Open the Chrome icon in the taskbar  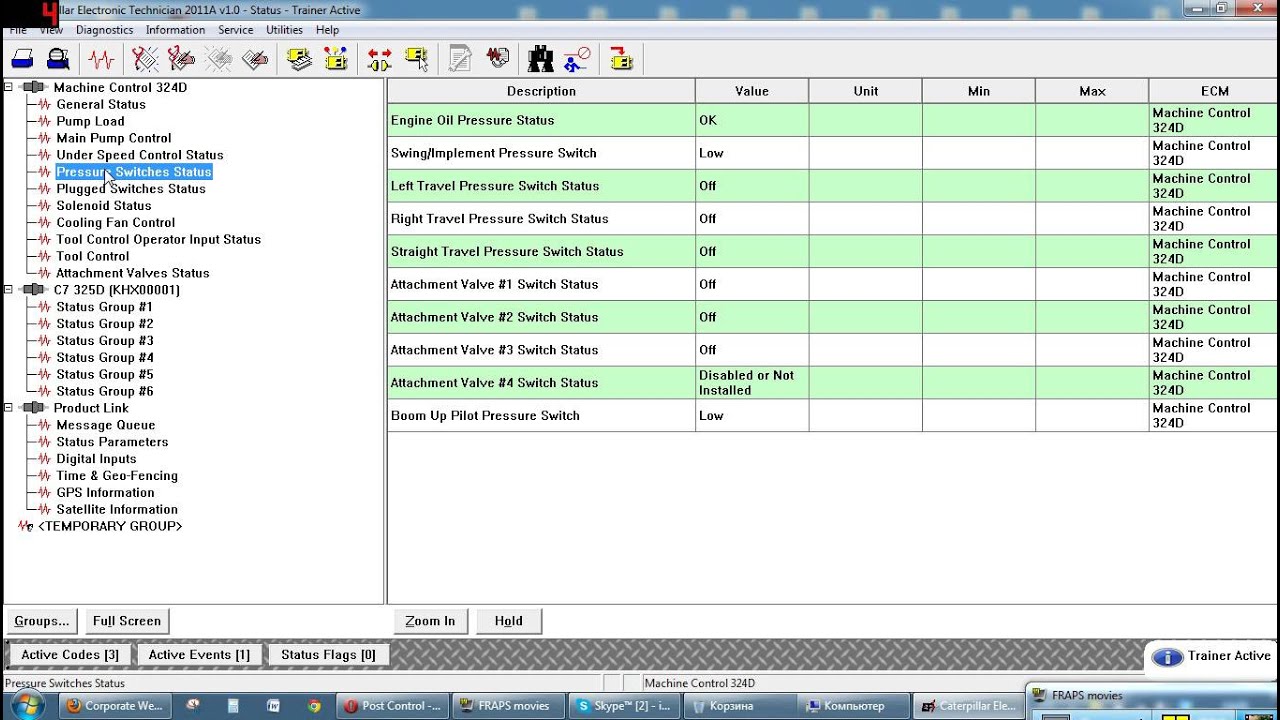(314, 706)
